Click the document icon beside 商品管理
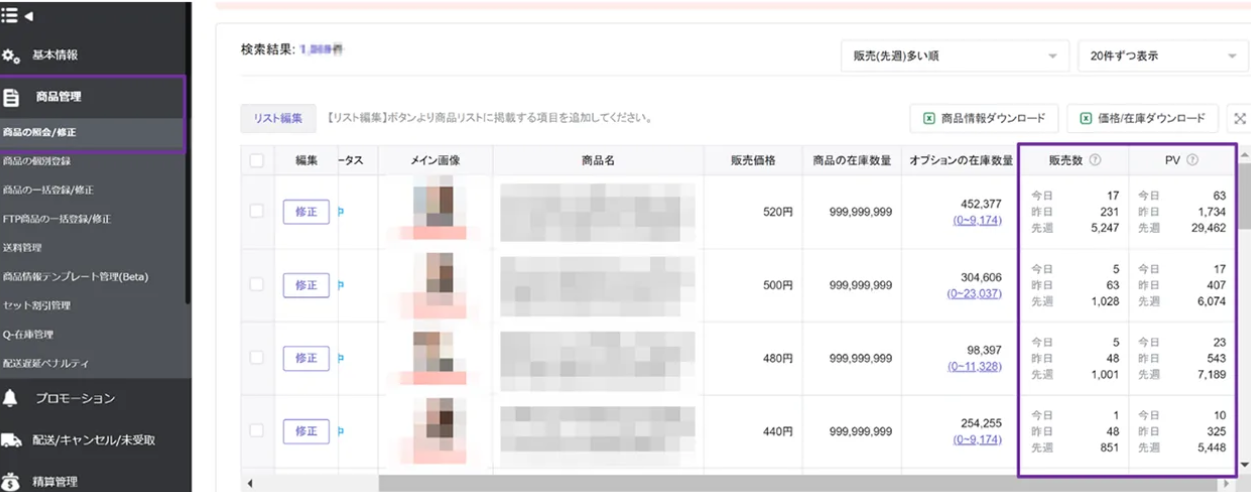The height and width of the screenshot is (492, 1251). click(x=12, y=98)
